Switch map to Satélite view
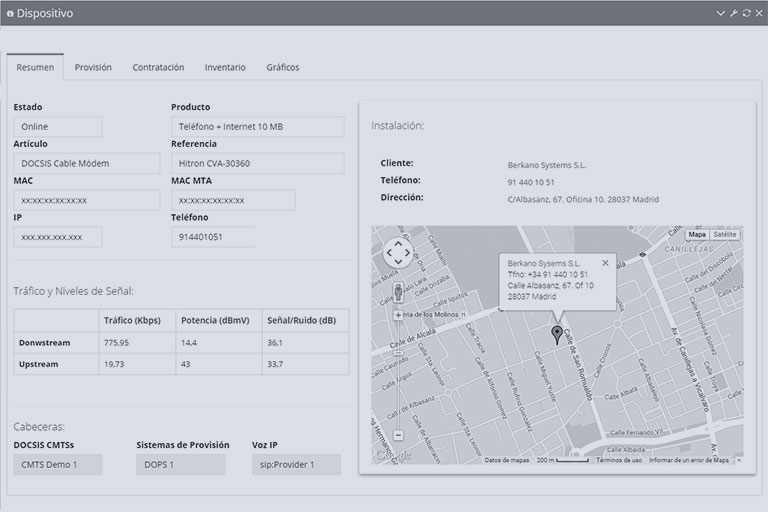Viewport: 768px width, 512px height. click(x=724, y=235)
